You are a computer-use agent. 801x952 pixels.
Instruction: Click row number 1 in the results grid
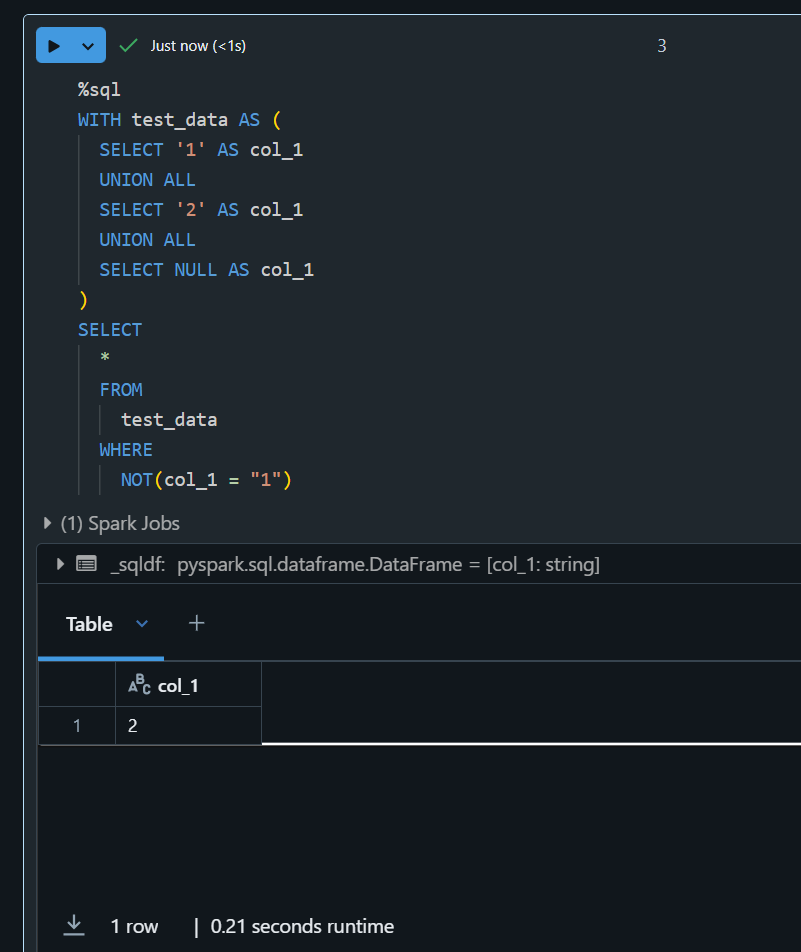(77, 725)
